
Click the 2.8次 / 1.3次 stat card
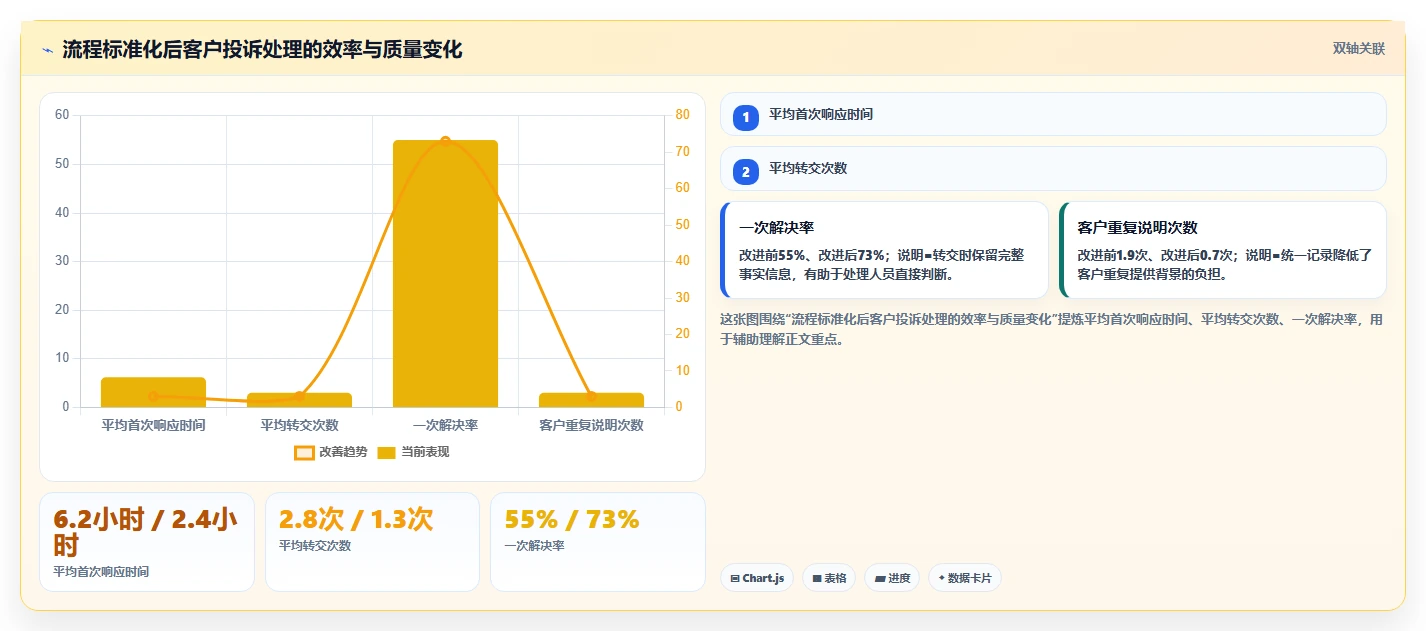tap(372, 542)
